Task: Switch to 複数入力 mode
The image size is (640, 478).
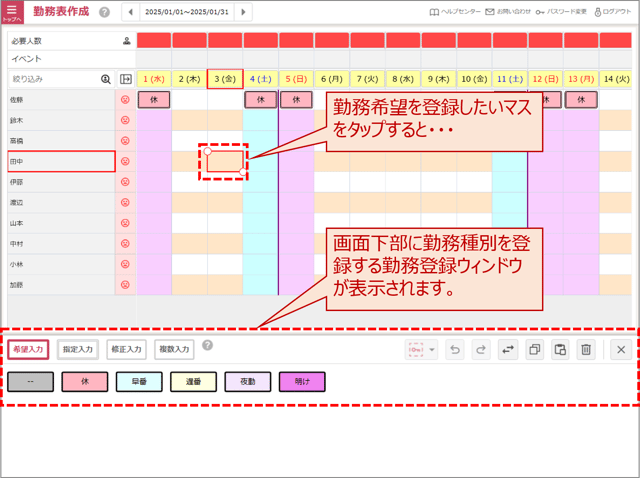Action: [174, 349]
